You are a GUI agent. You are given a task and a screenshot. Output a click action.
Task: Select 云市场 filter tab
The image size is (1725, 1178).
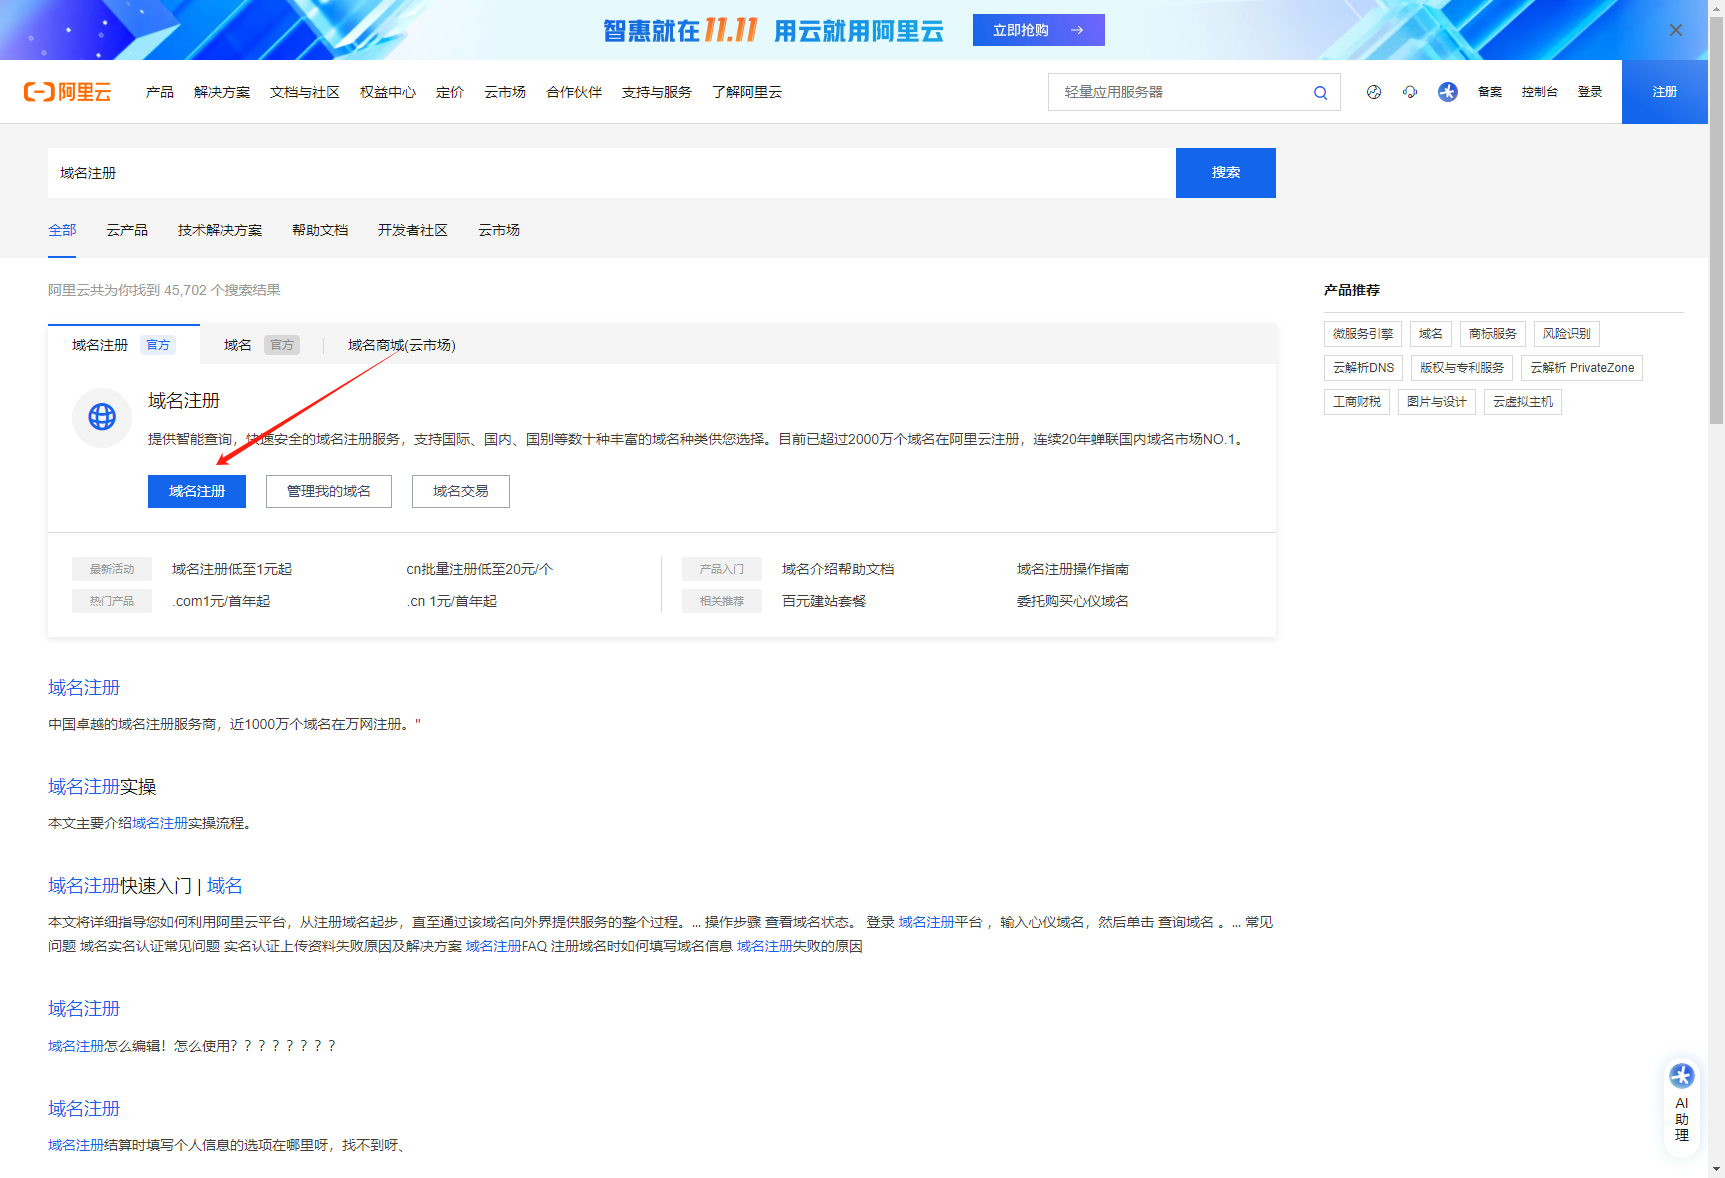click(499, 230)
